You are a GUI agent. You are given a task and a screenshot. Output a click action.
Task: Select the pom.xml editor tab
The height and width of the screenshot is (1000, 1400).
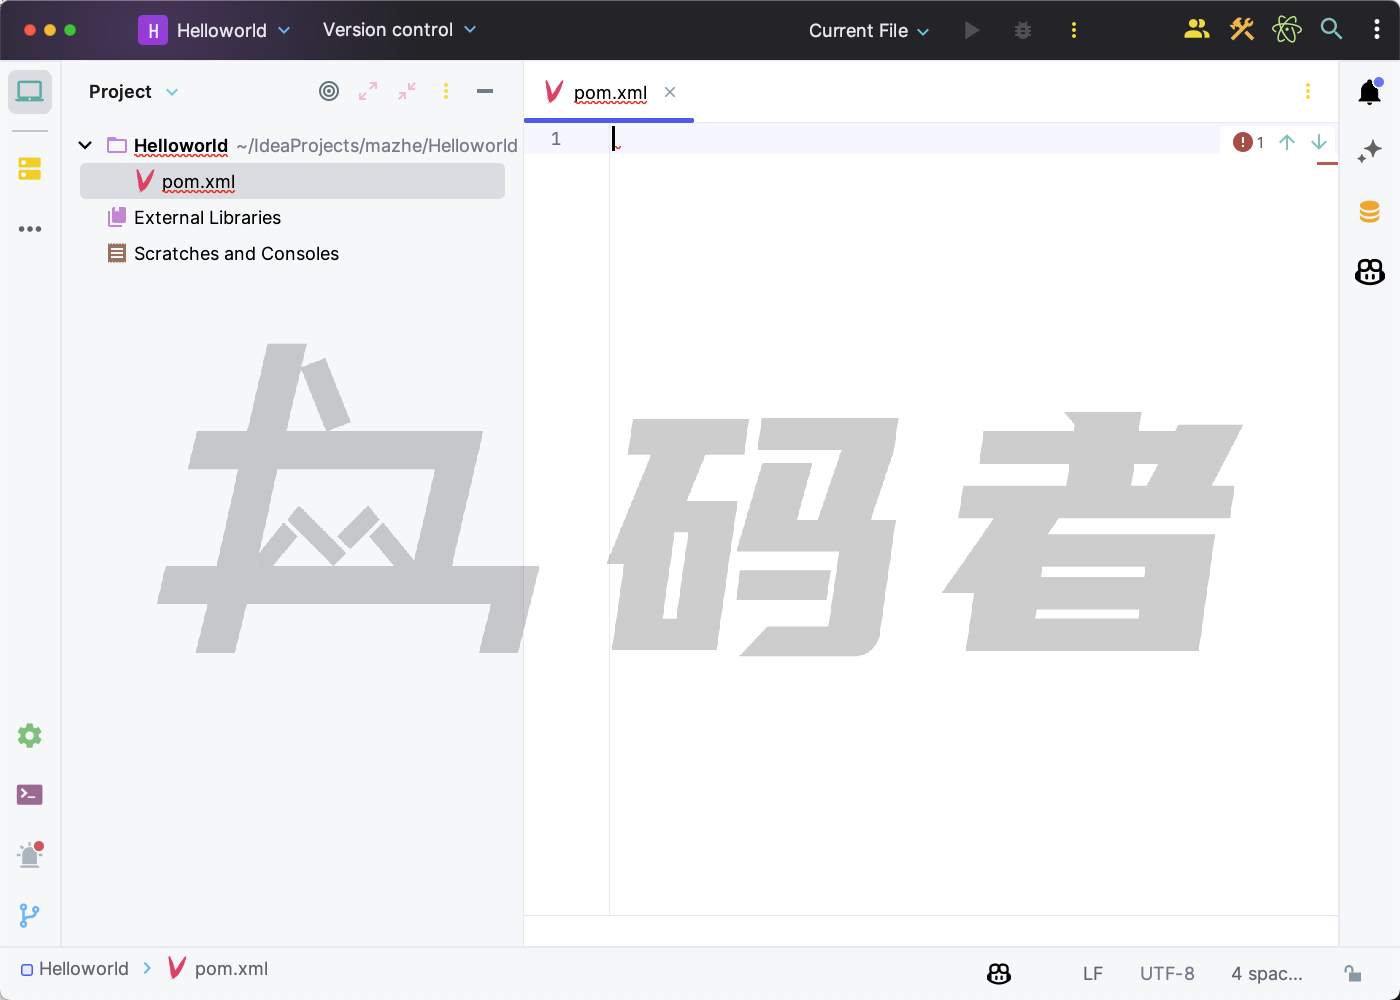(609, 93)
